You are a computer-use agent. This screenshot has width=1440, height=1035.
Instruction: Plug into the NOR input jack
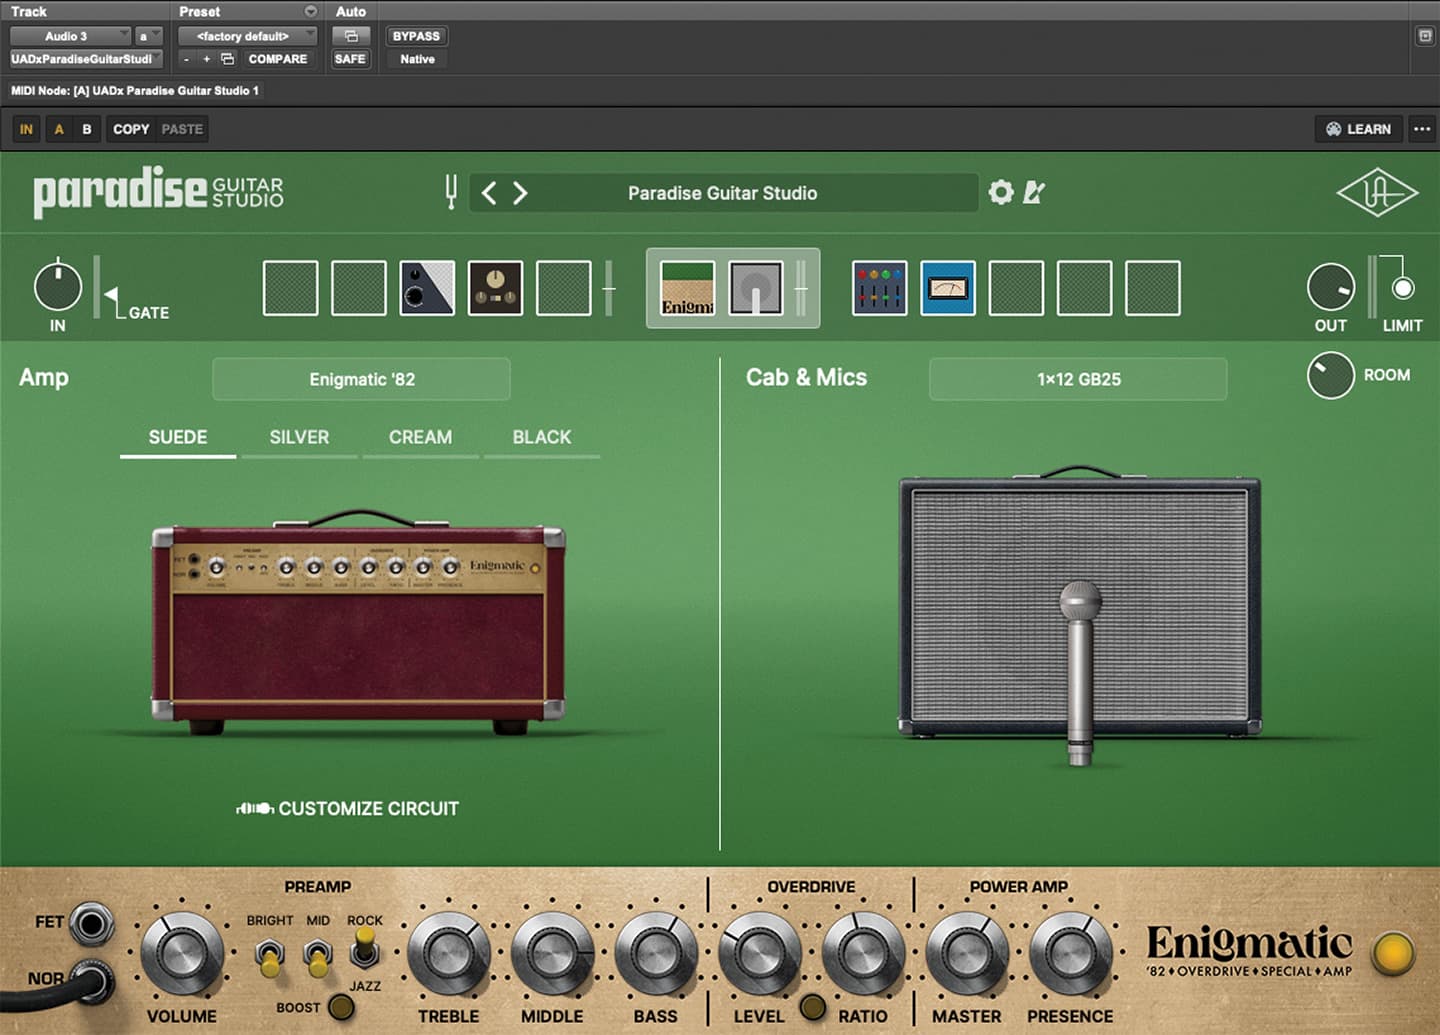[91, 981]
